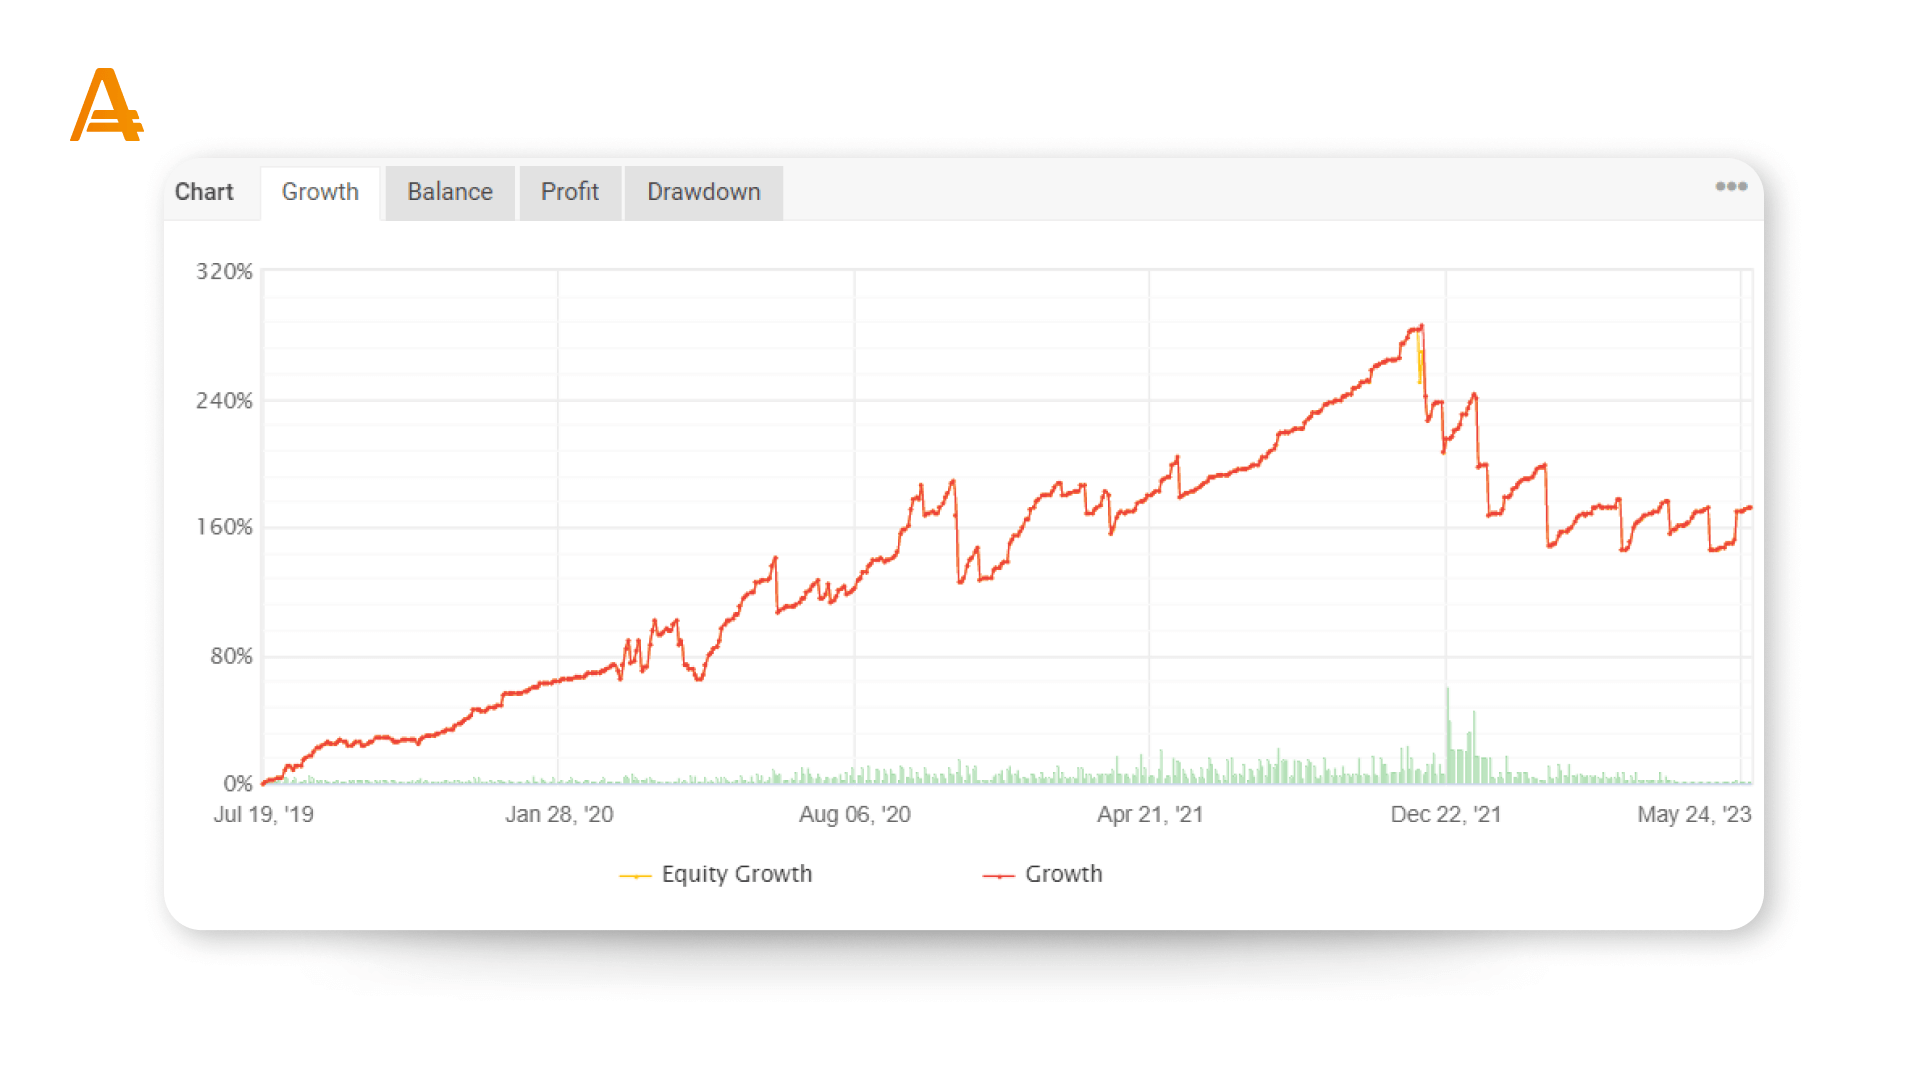The image size is (1920, 1080).
Task: Click the 320% y-axis label
Action: pos(224,272)
